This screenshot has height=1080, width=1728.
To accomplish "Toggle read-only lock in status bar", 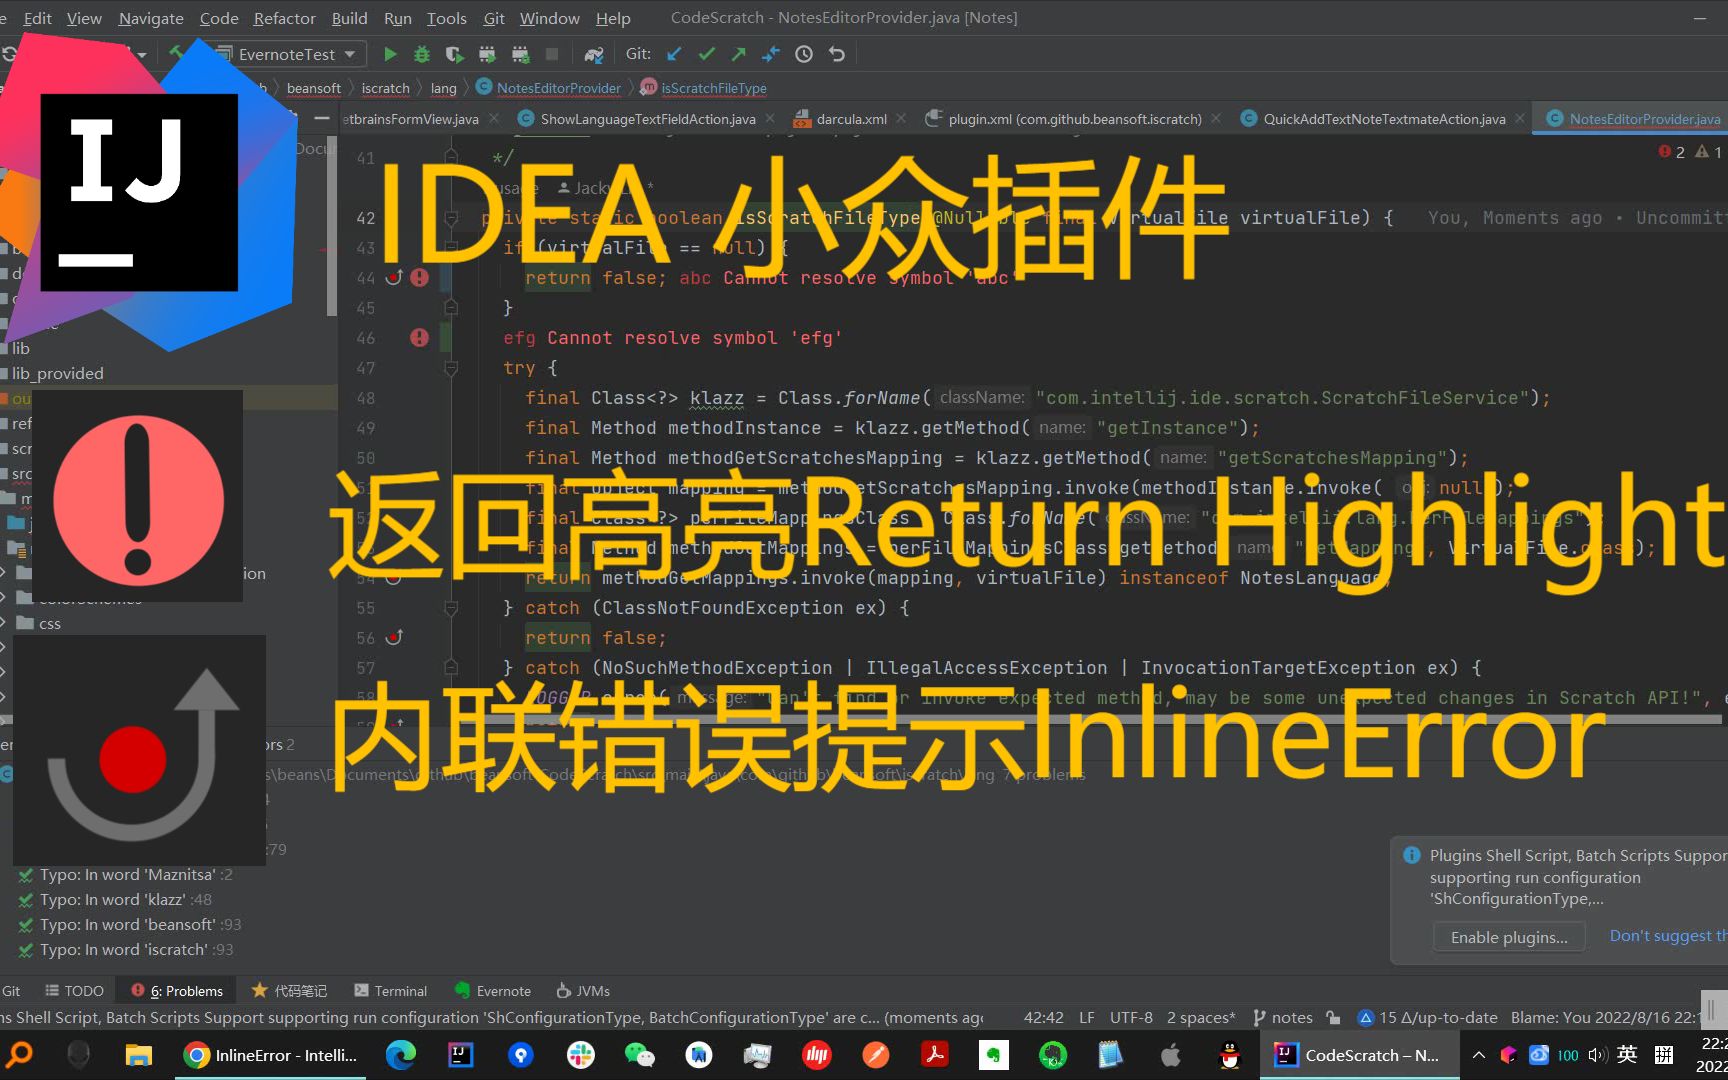I will click(x=1333, y=1017).
